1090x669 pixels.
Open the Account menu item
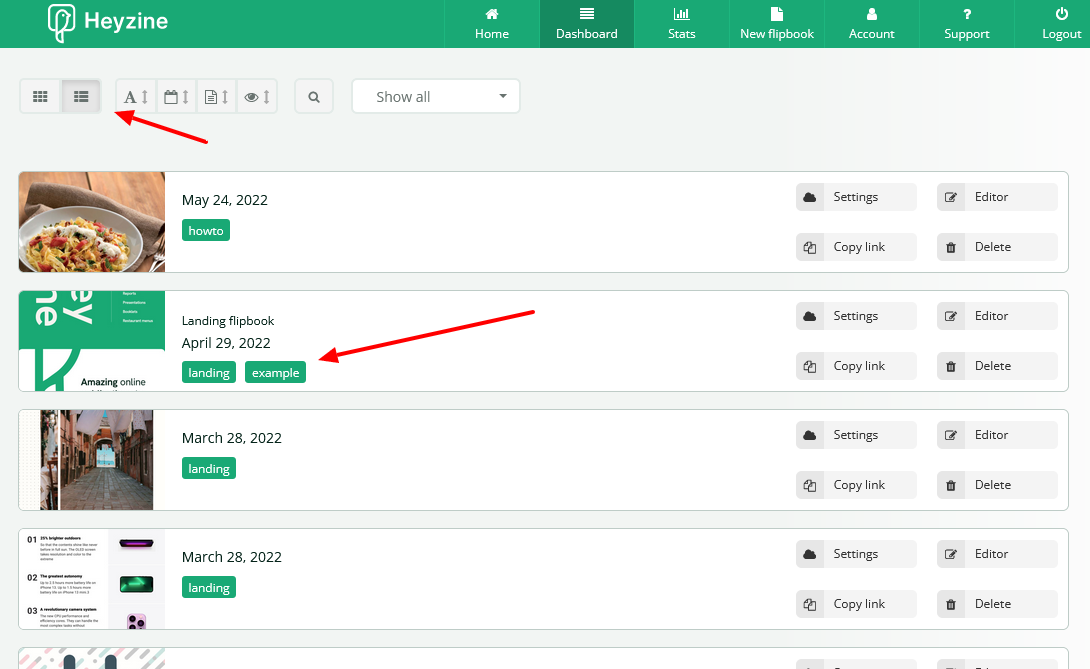[x=872, y=24]
